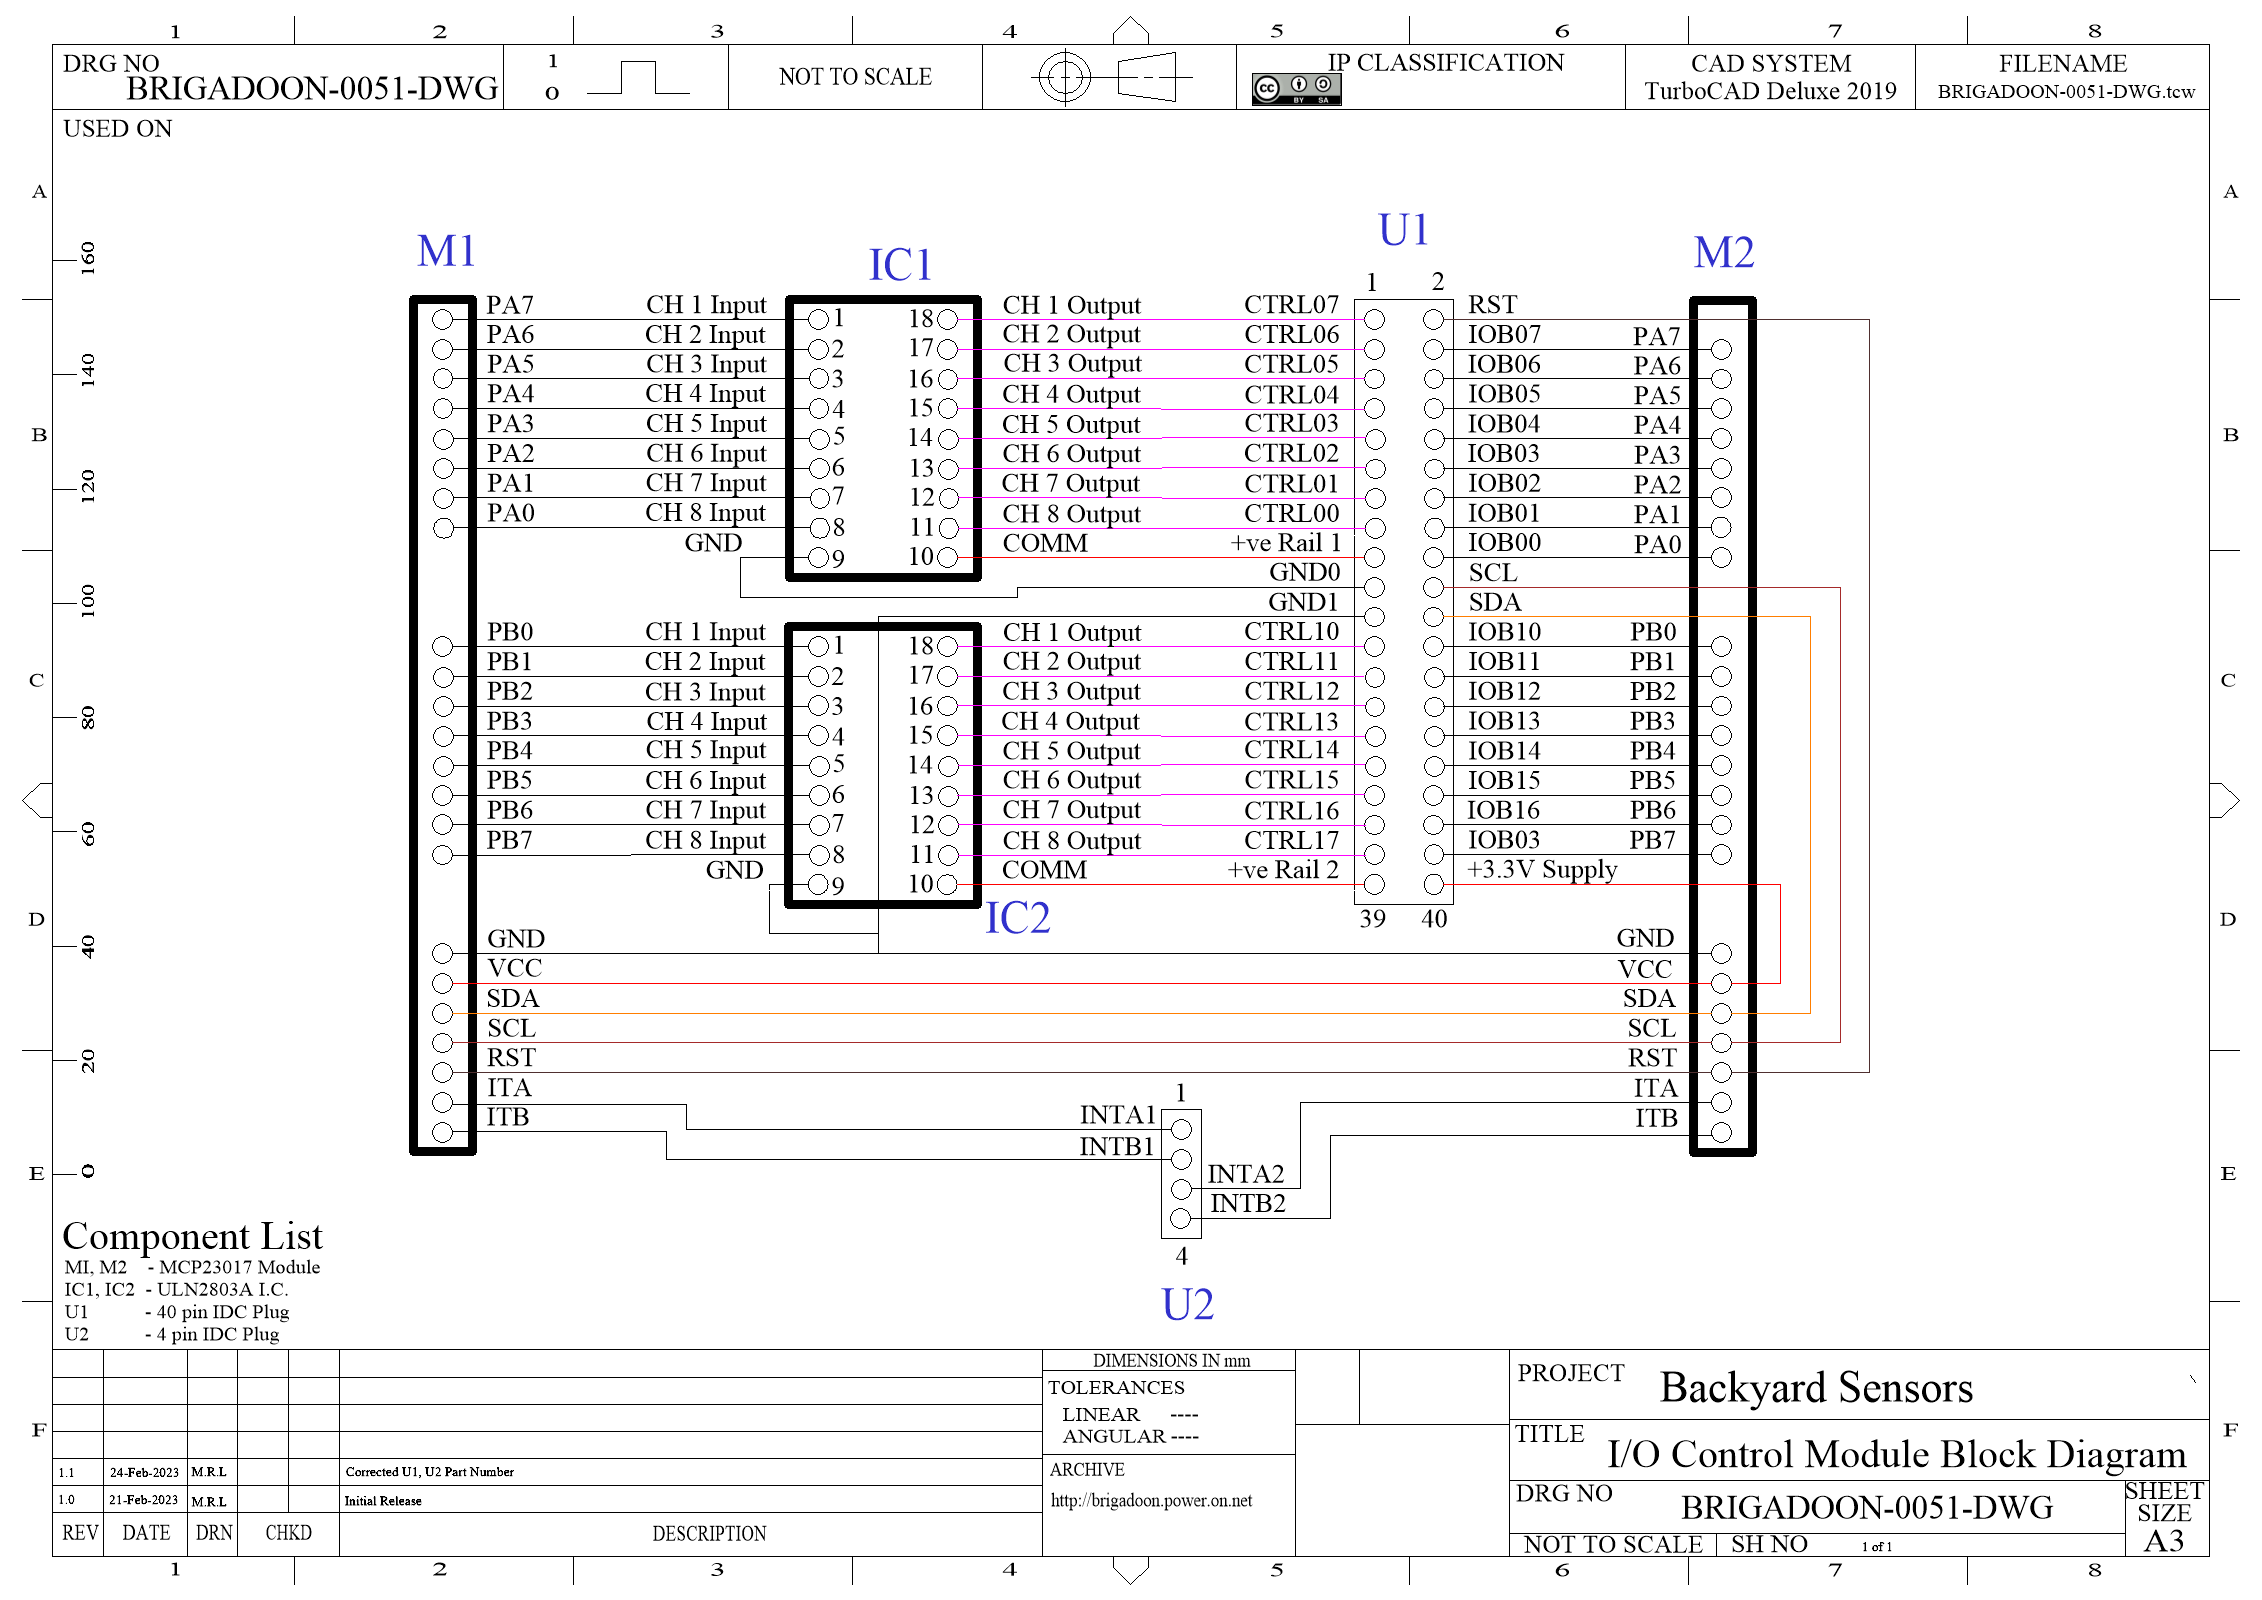Open the brigadoon.power.on.net archive link
Viewport: 2262px width, 1600px height.
click(x=1151, y=1501)
